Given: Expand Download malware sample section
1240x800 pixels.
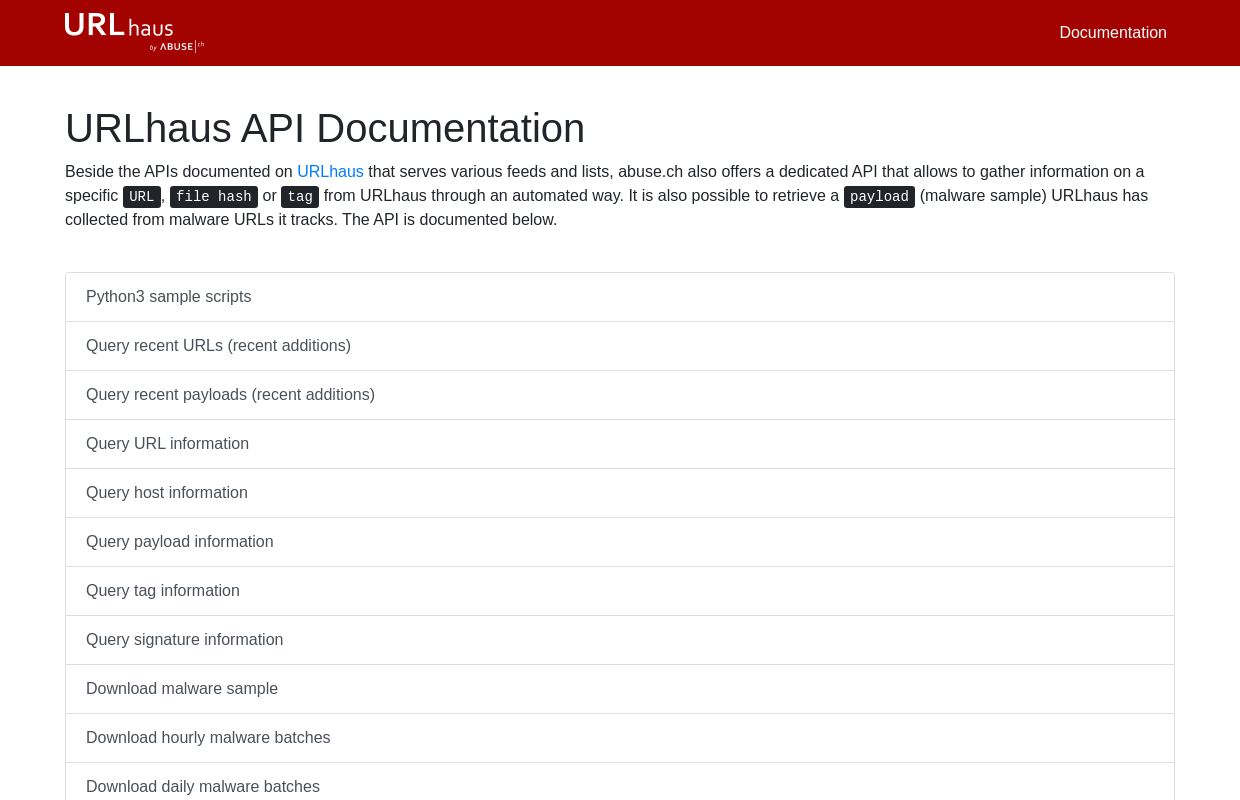Looking at the screenshot, I should pyautogui.click(x=620, y=689).
